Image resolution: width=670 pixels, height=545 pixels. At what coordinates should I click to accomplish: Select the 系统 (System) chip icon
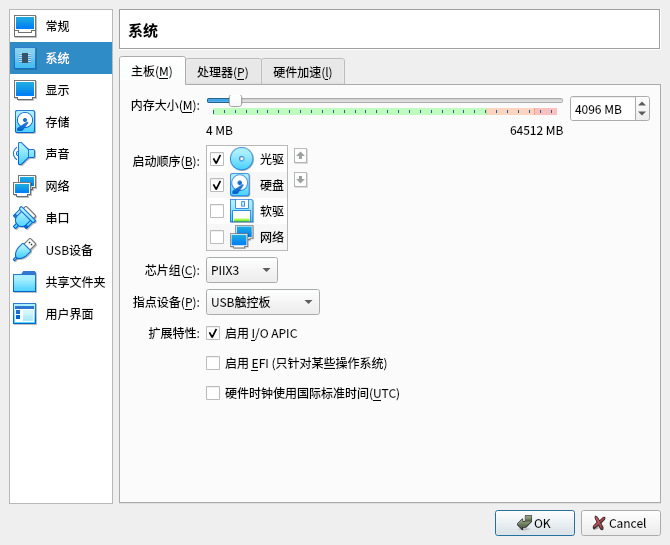coord(25,58)
